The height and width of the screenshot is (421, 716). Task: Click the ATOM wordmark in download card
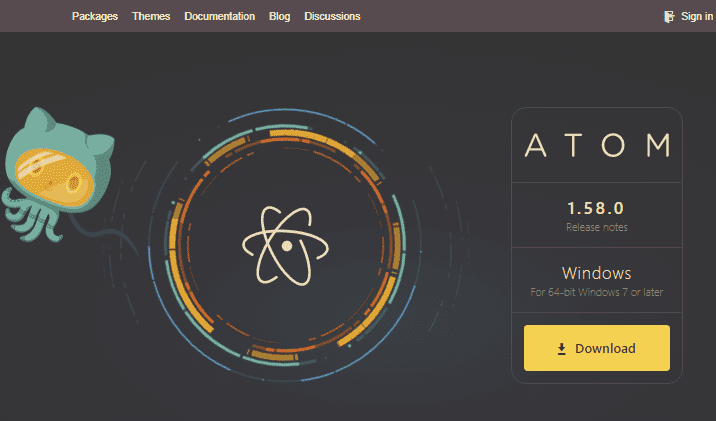(x=597, y=146)
